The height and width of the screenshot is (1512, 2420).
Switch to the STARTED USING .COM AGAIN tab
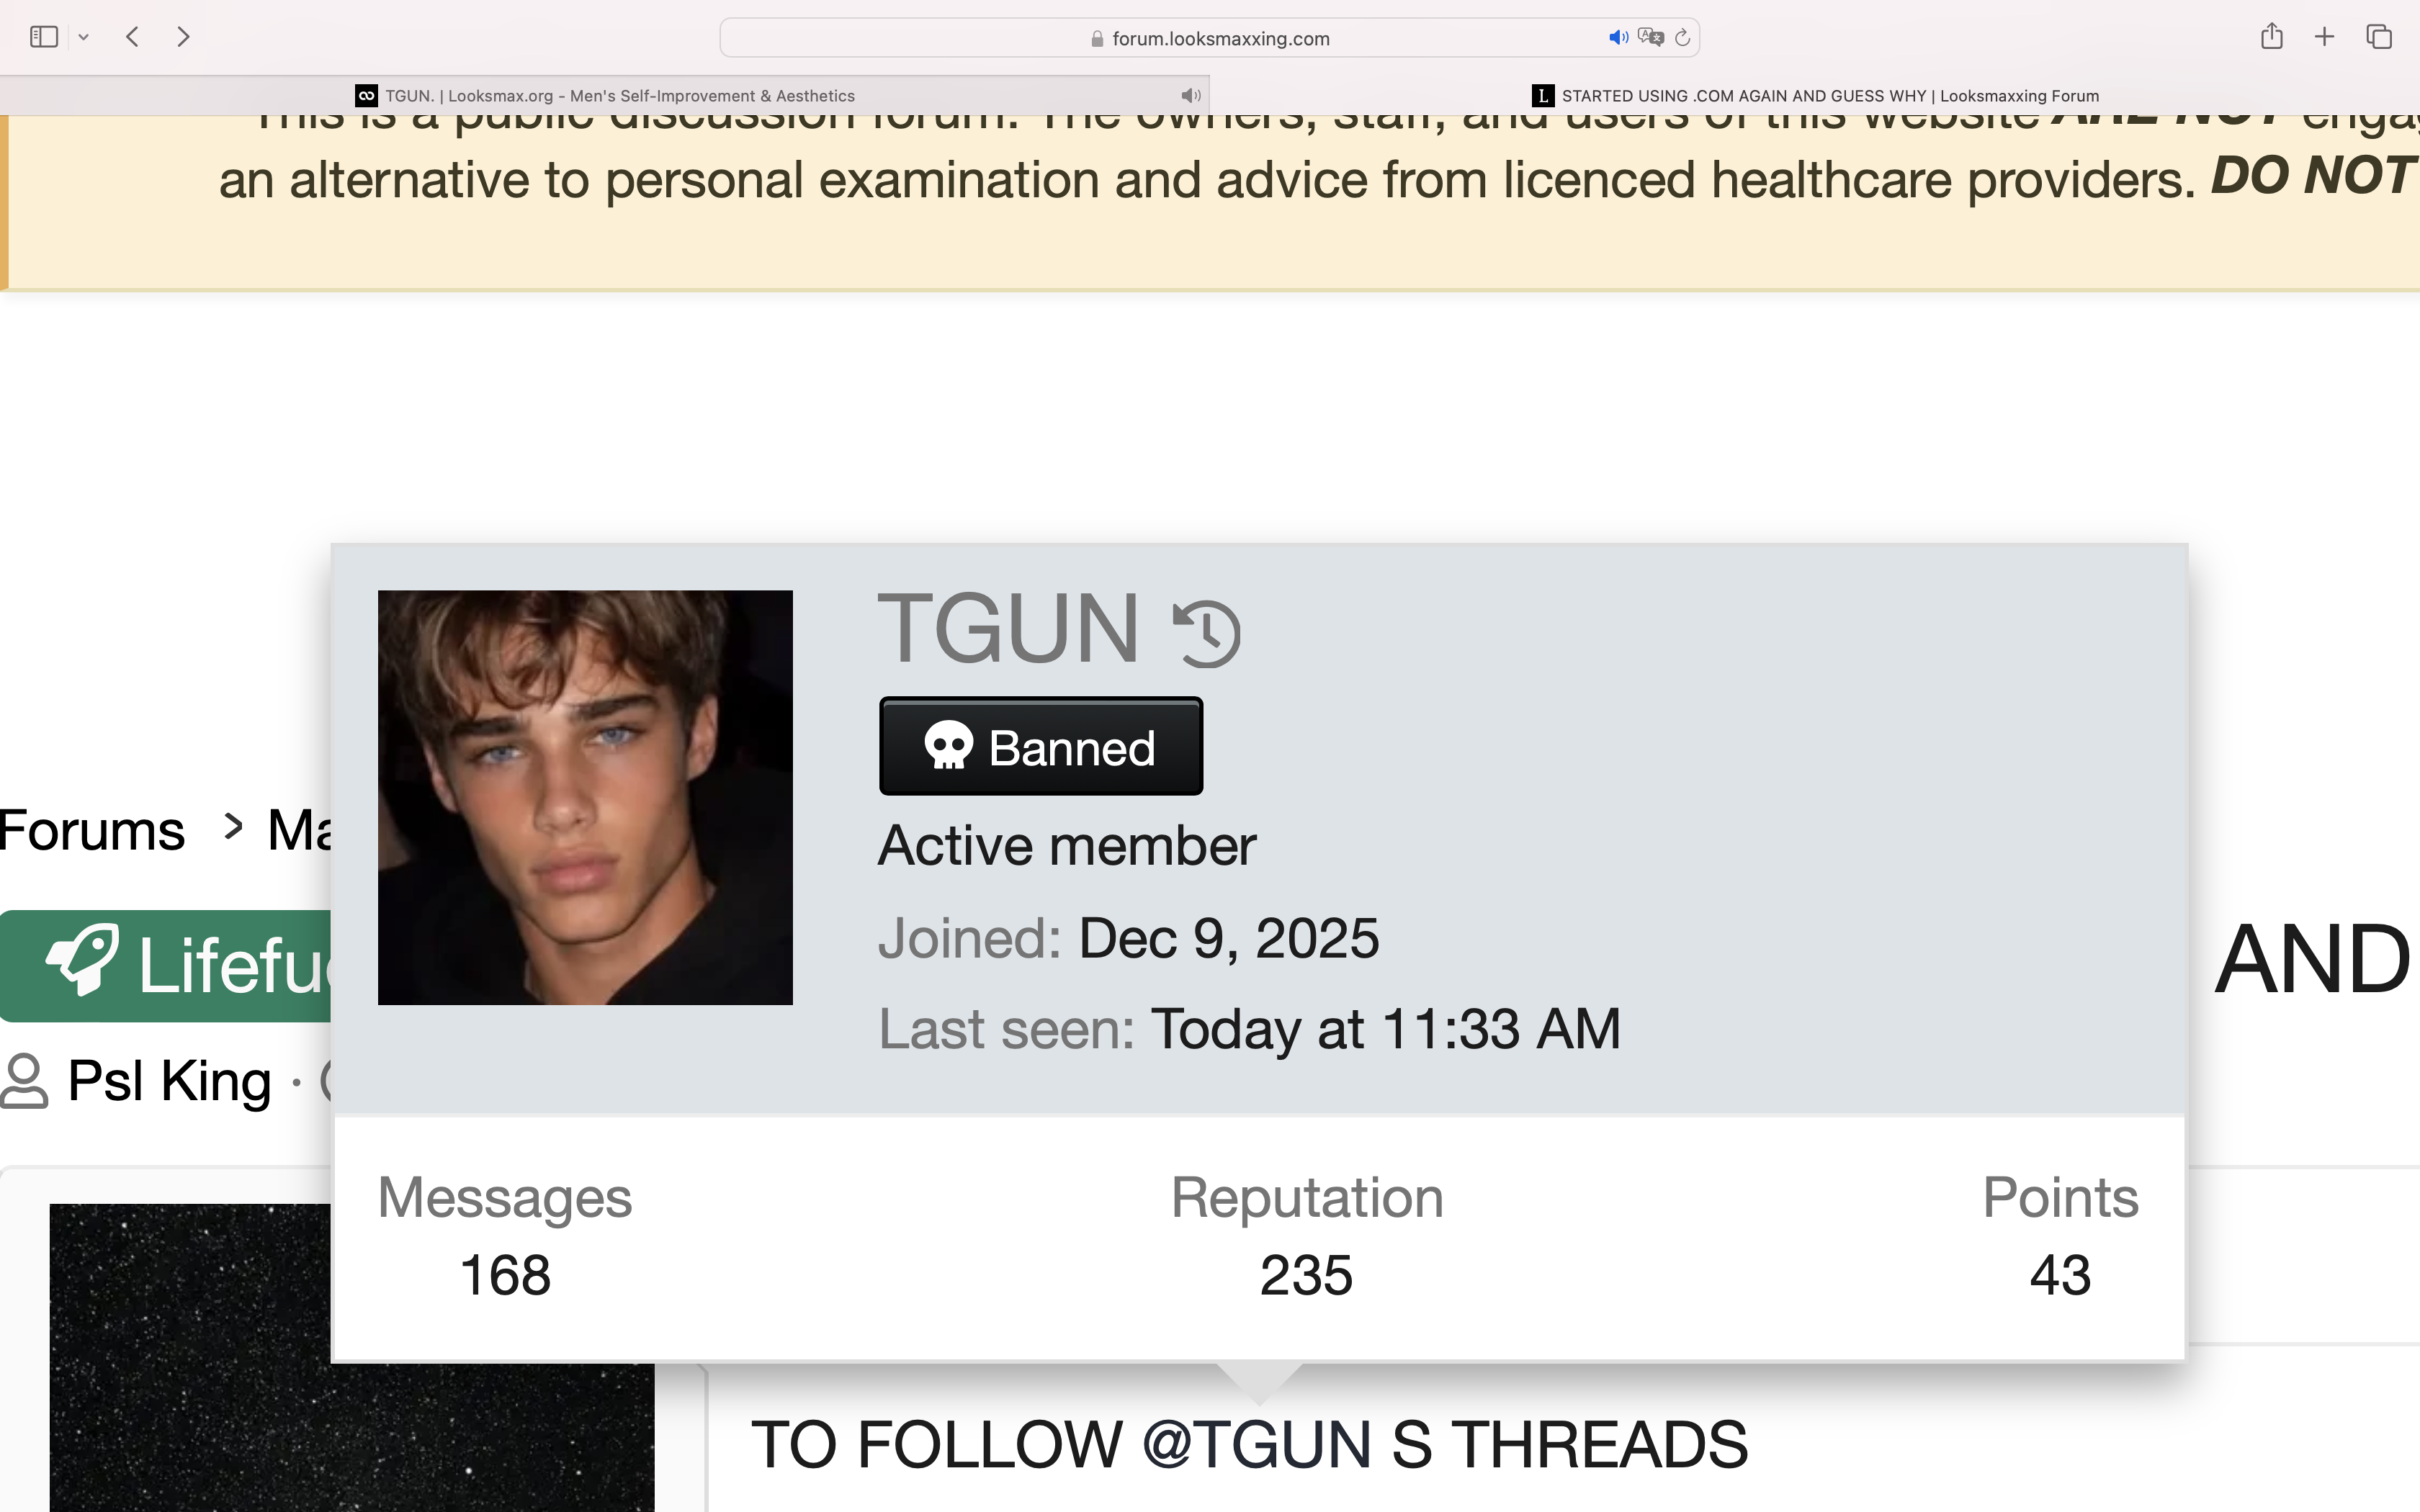point(1815,96)
